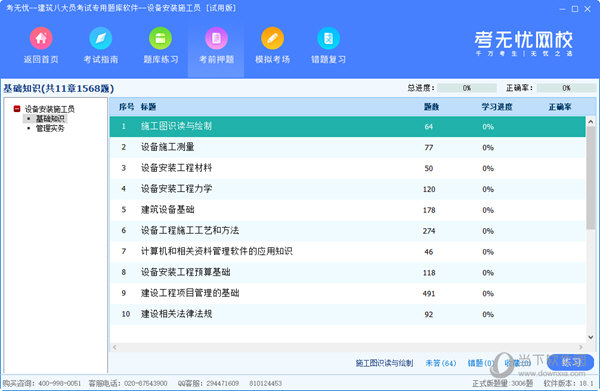Click the 正确率 column header
600x391 pixels.
[x=560, y=107]
